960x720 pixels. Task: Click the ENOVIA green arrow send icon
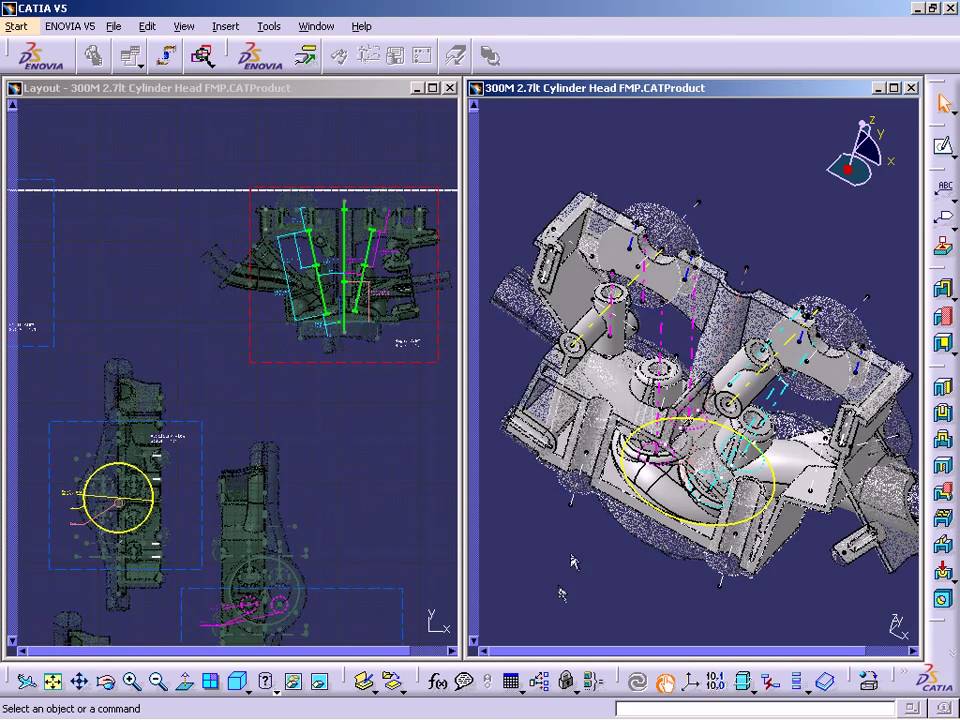pyautogui.click(x=304, y=56)
